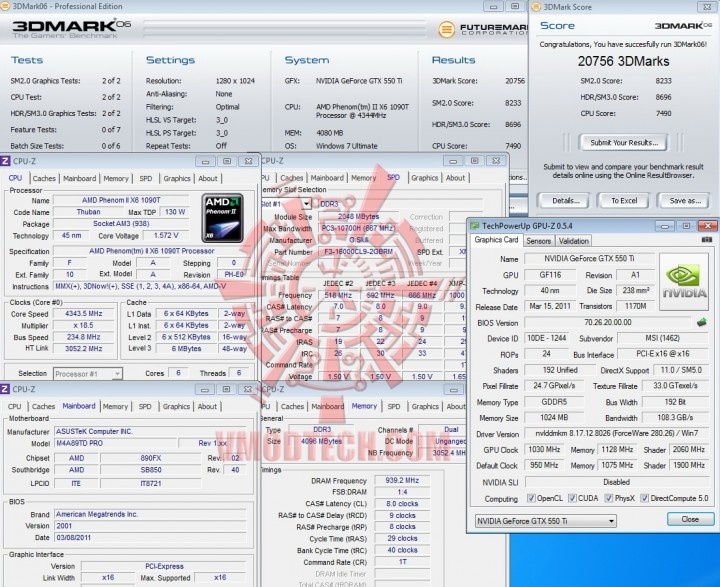This screenshot has height=587, width=720.
Task: Open the Memory tab in bottom-right CPU-Z window
Action: click(364, 406)
